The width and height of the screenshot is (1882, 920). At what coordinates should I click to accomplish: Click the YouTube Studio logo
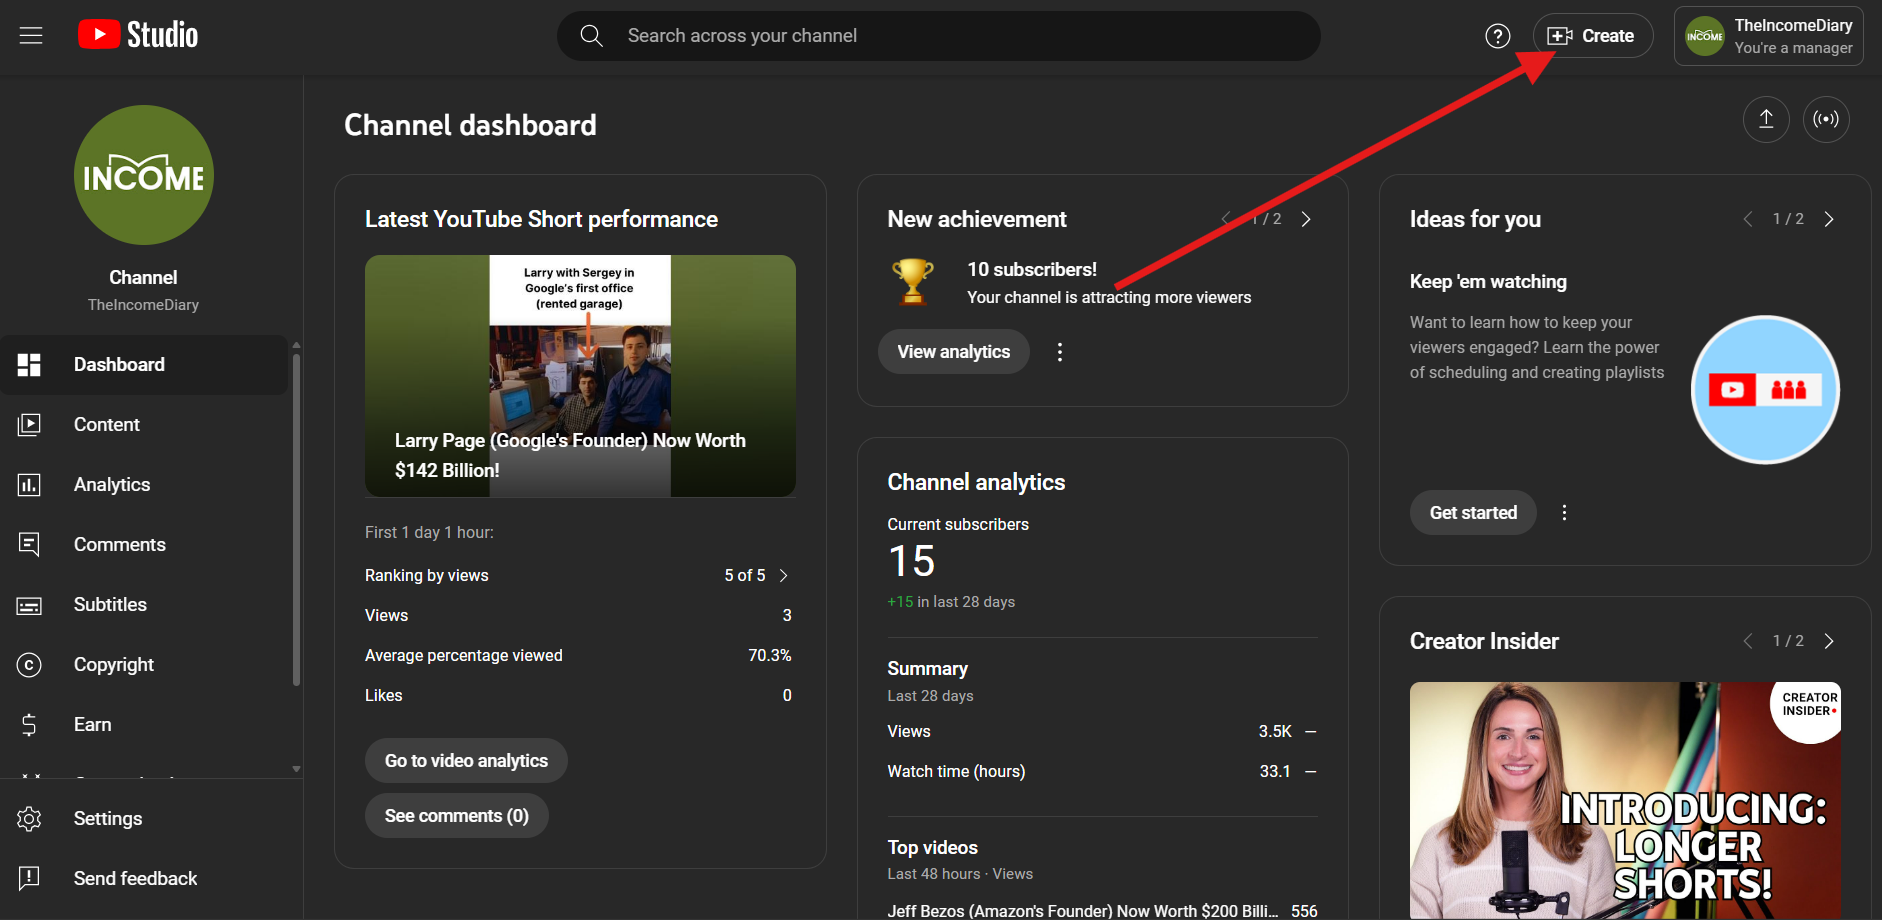[x=138, y=35]
